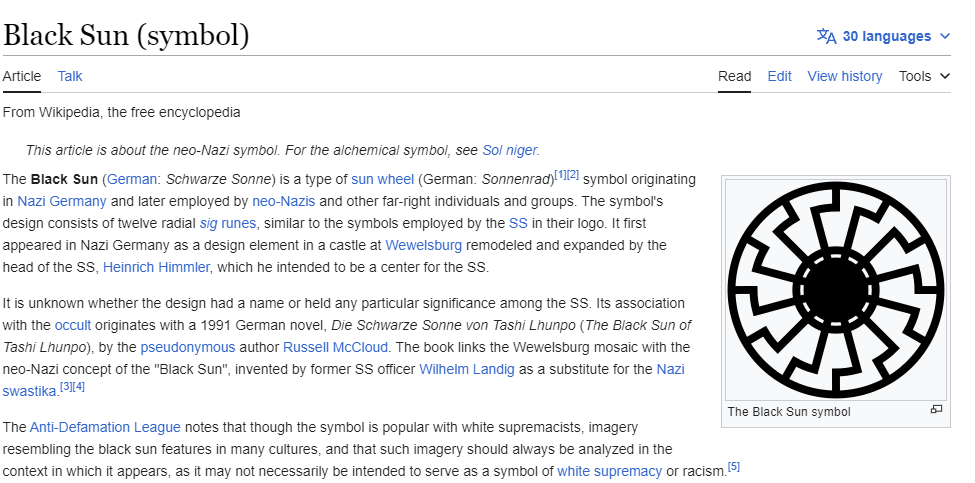975x483 pixels.
Task: Open the SS link
Action: [518, 223]
